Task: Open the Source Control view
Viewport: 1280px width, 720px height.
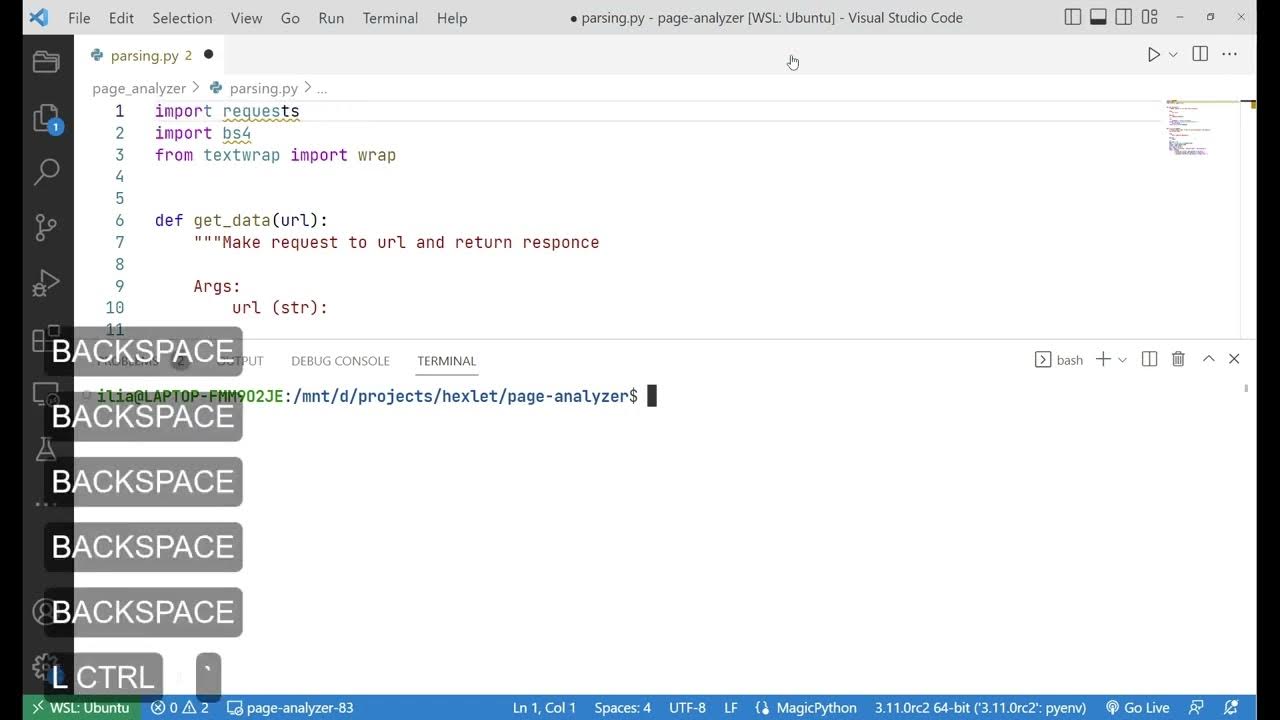Action: pyautogui.click(x=47, y=227)
